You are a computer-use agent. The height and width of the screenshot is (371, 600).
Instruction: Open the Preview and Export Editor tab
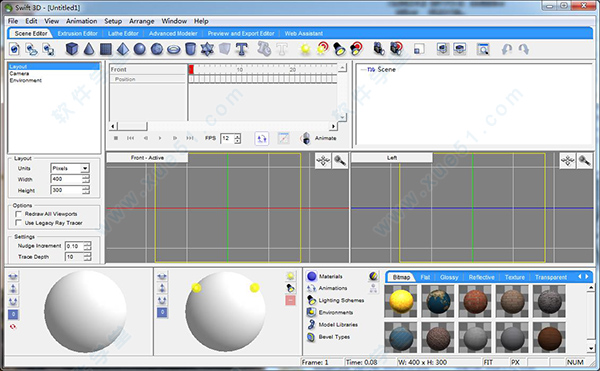tap(241, 34)
